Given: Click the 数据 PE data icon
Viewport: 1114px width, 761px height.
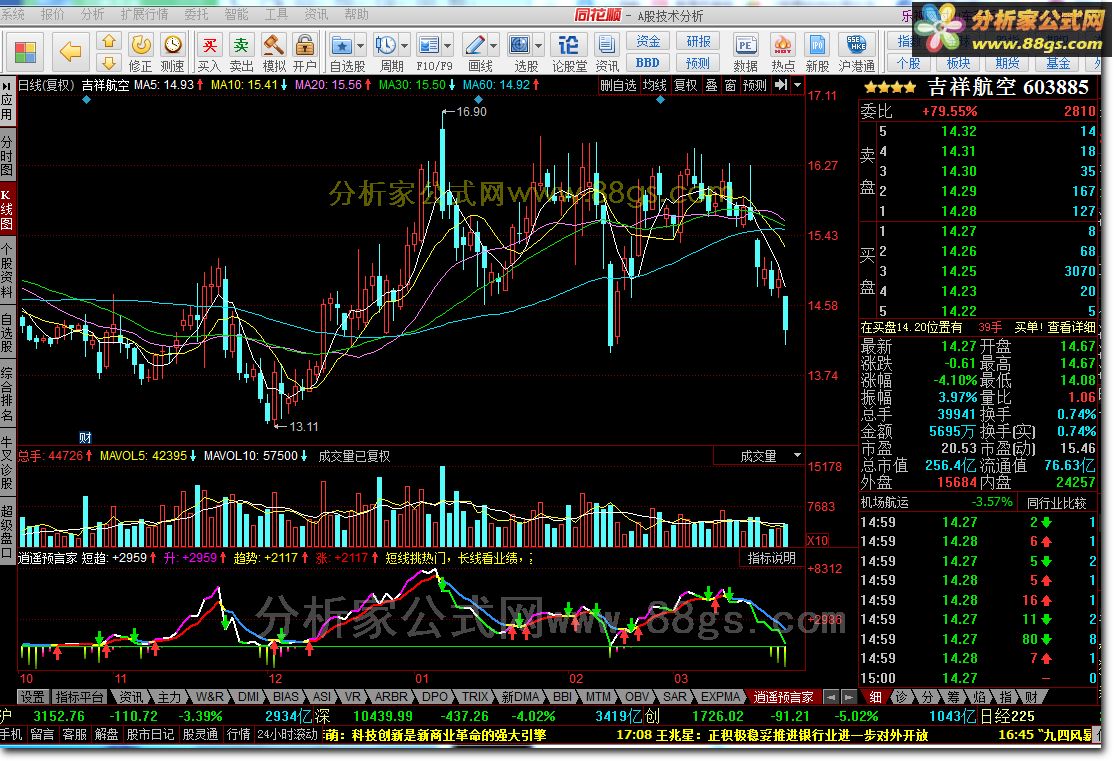Looking at the screenshot, I should pos(745,45).
